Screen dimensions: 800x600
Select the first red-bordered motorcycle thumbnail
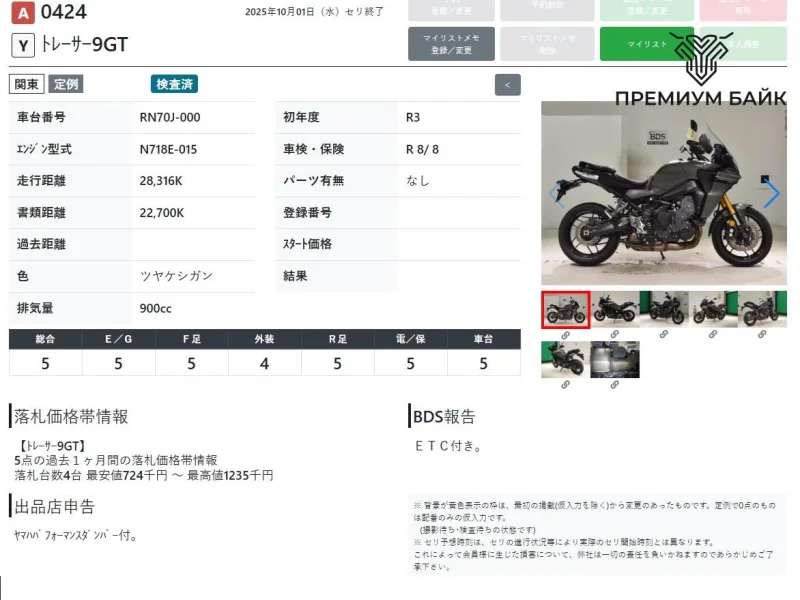point(565,309)
